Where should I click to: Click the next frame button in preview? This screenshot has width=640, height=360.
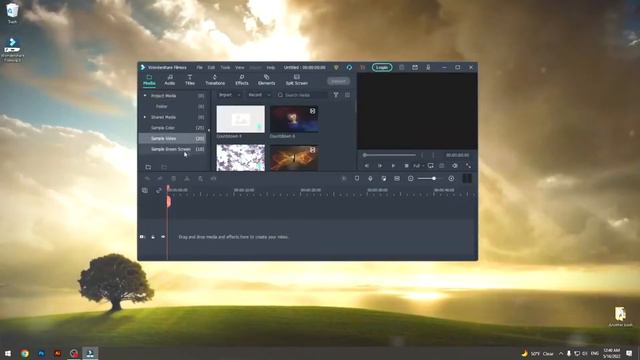tap(380, 166)
